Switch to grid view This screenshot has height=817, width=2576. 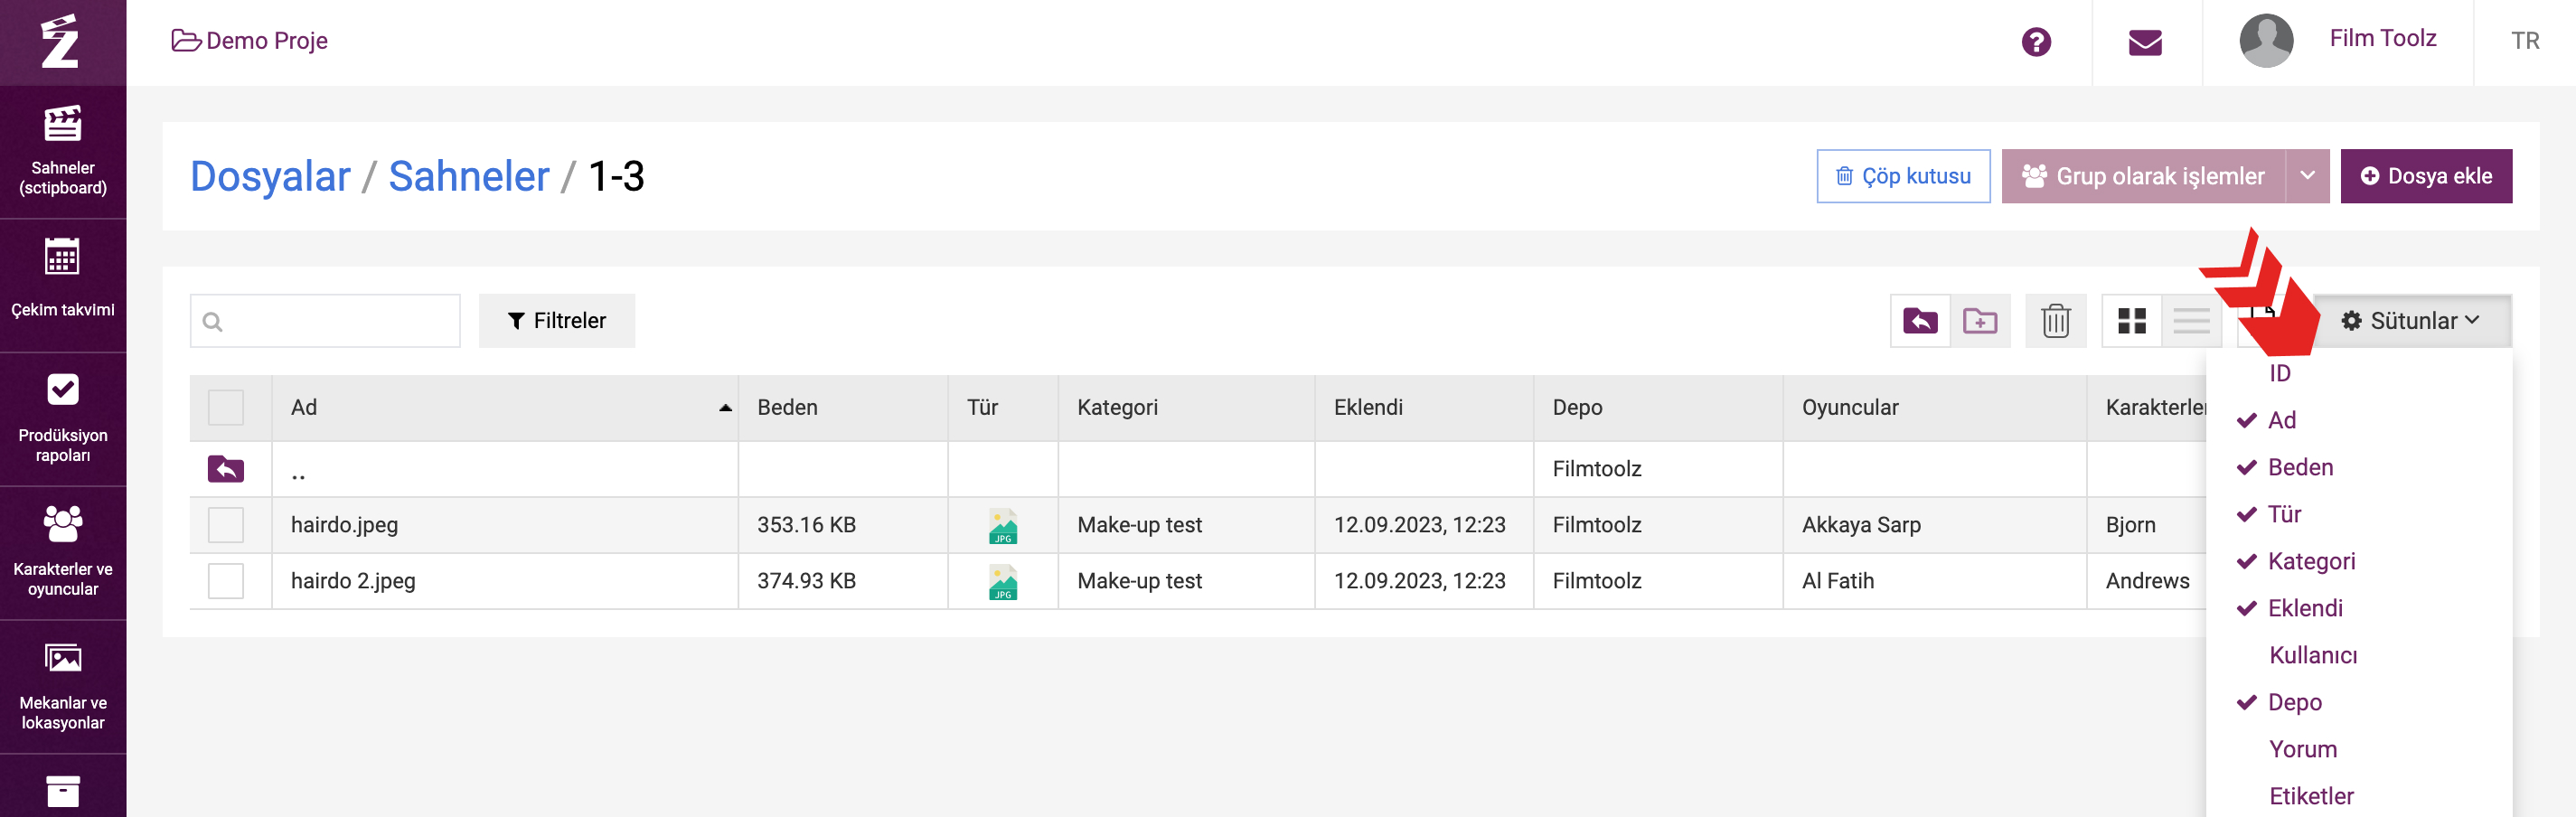(x=2132, y=321)
